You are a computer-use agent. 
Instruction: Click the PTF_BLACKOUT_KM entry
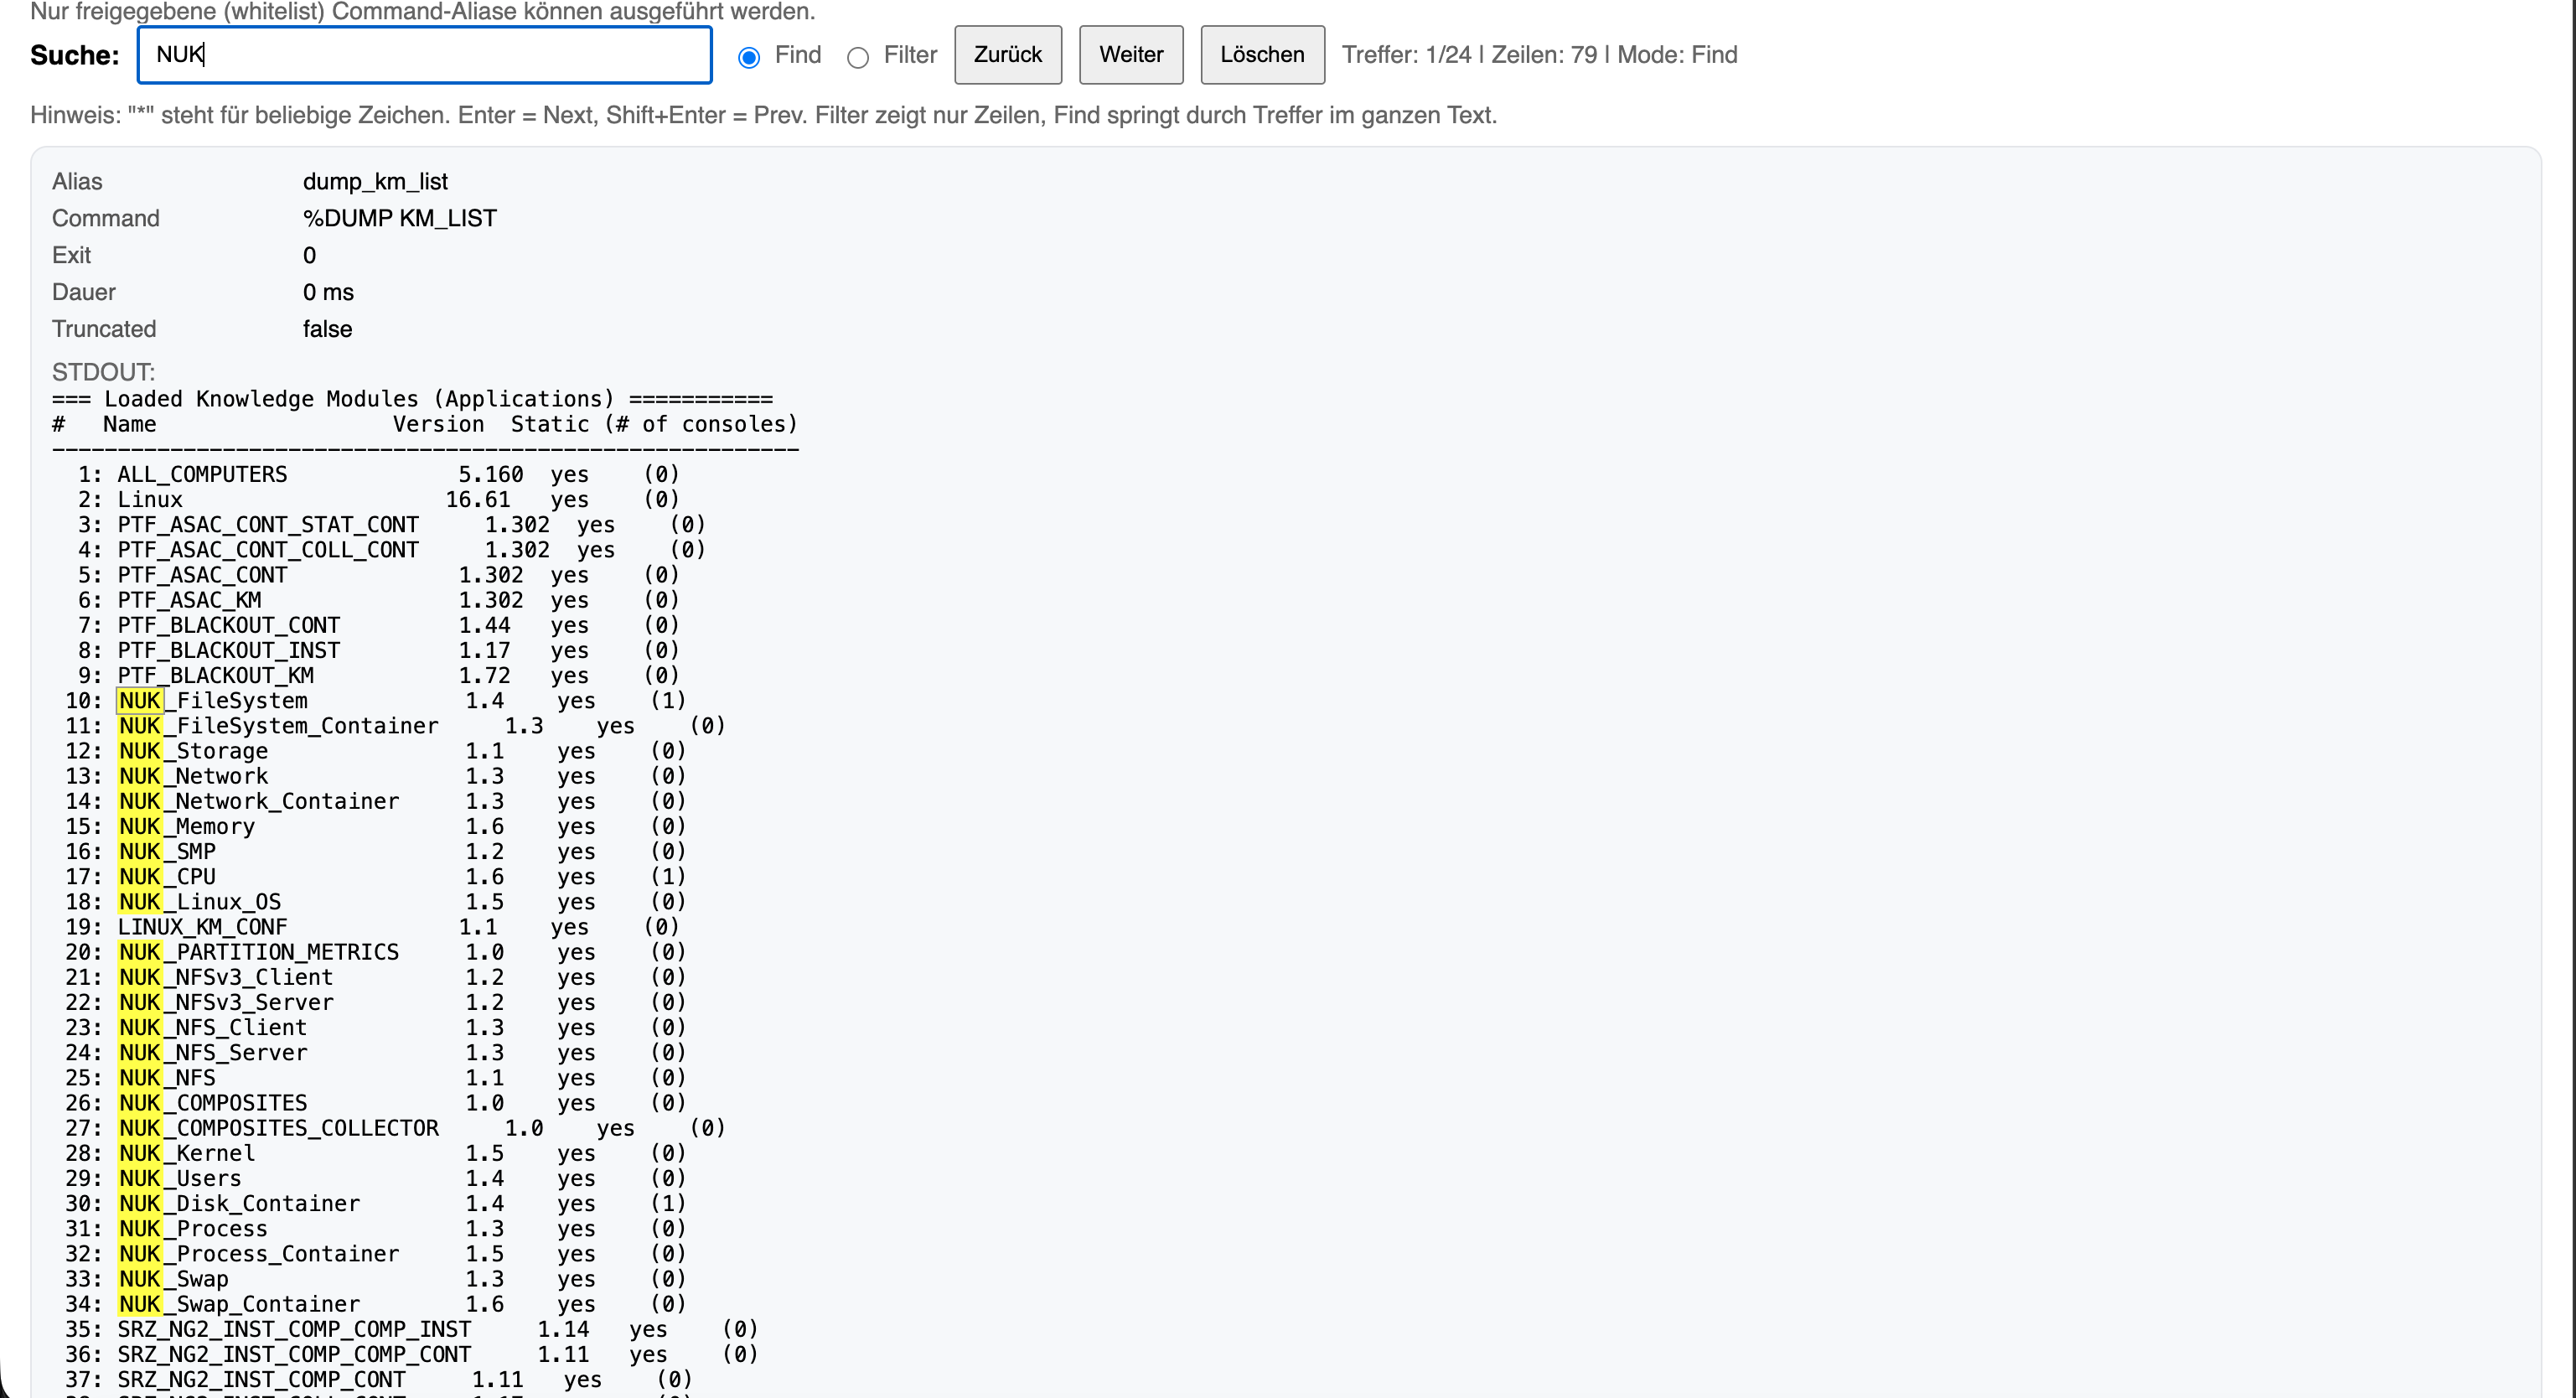(216, 675)
